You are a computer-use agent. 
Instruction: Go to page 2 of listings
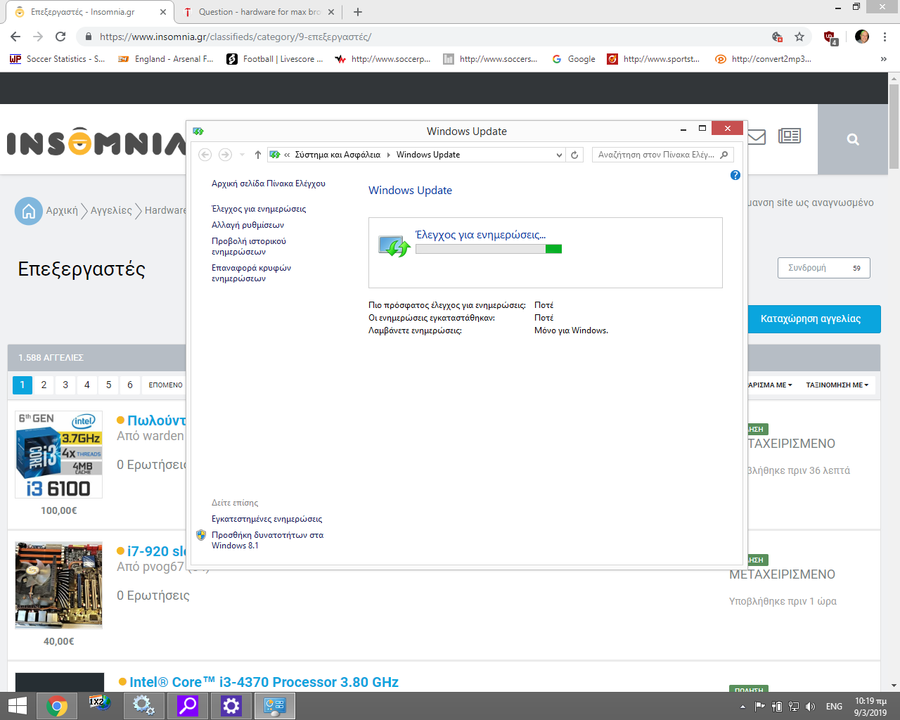(x=44, y=385)
